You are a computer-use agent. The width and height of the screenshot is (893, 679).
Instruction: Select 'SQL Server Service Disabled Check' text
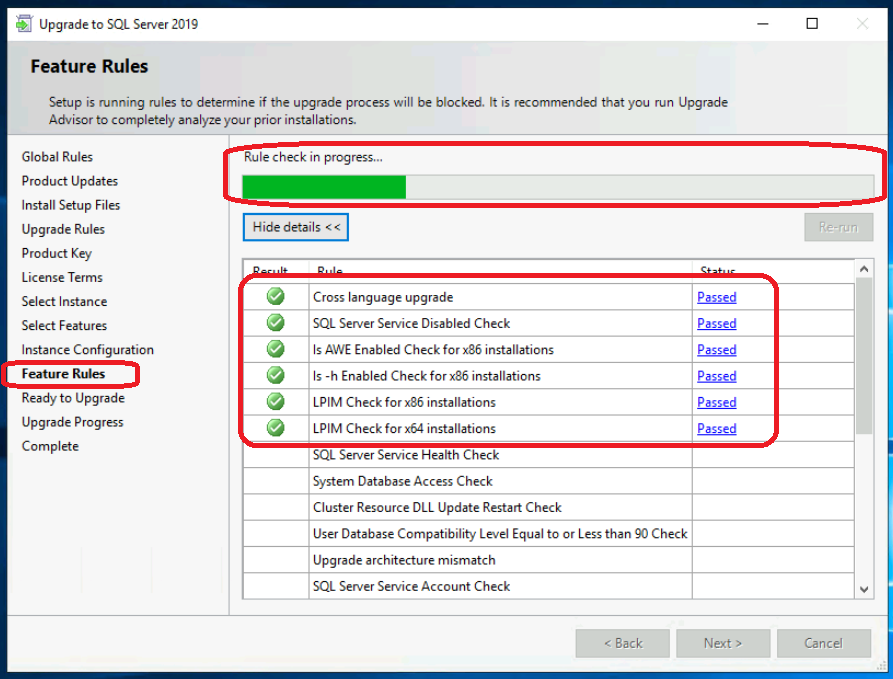[411, 324]
